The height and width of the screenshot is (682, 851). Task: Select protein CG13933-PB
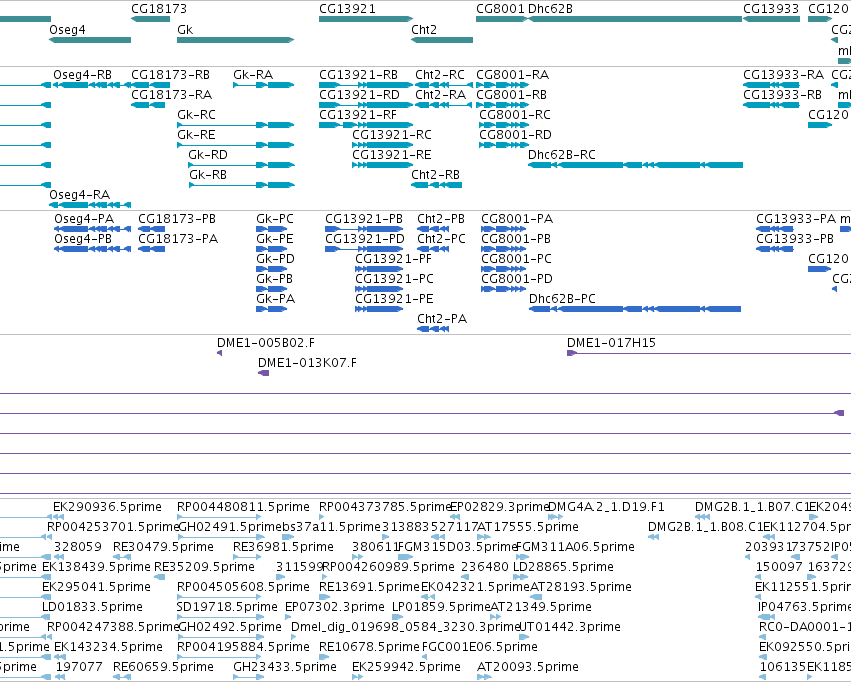pyautogui.click(x=795, y=239)
